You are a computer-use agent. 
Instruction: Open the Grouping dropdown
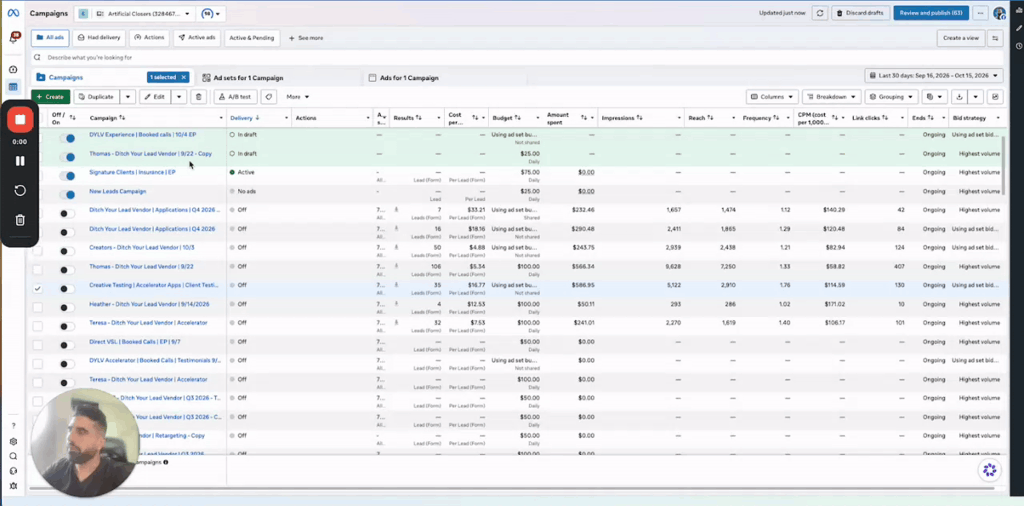click(x=891, y=97)
